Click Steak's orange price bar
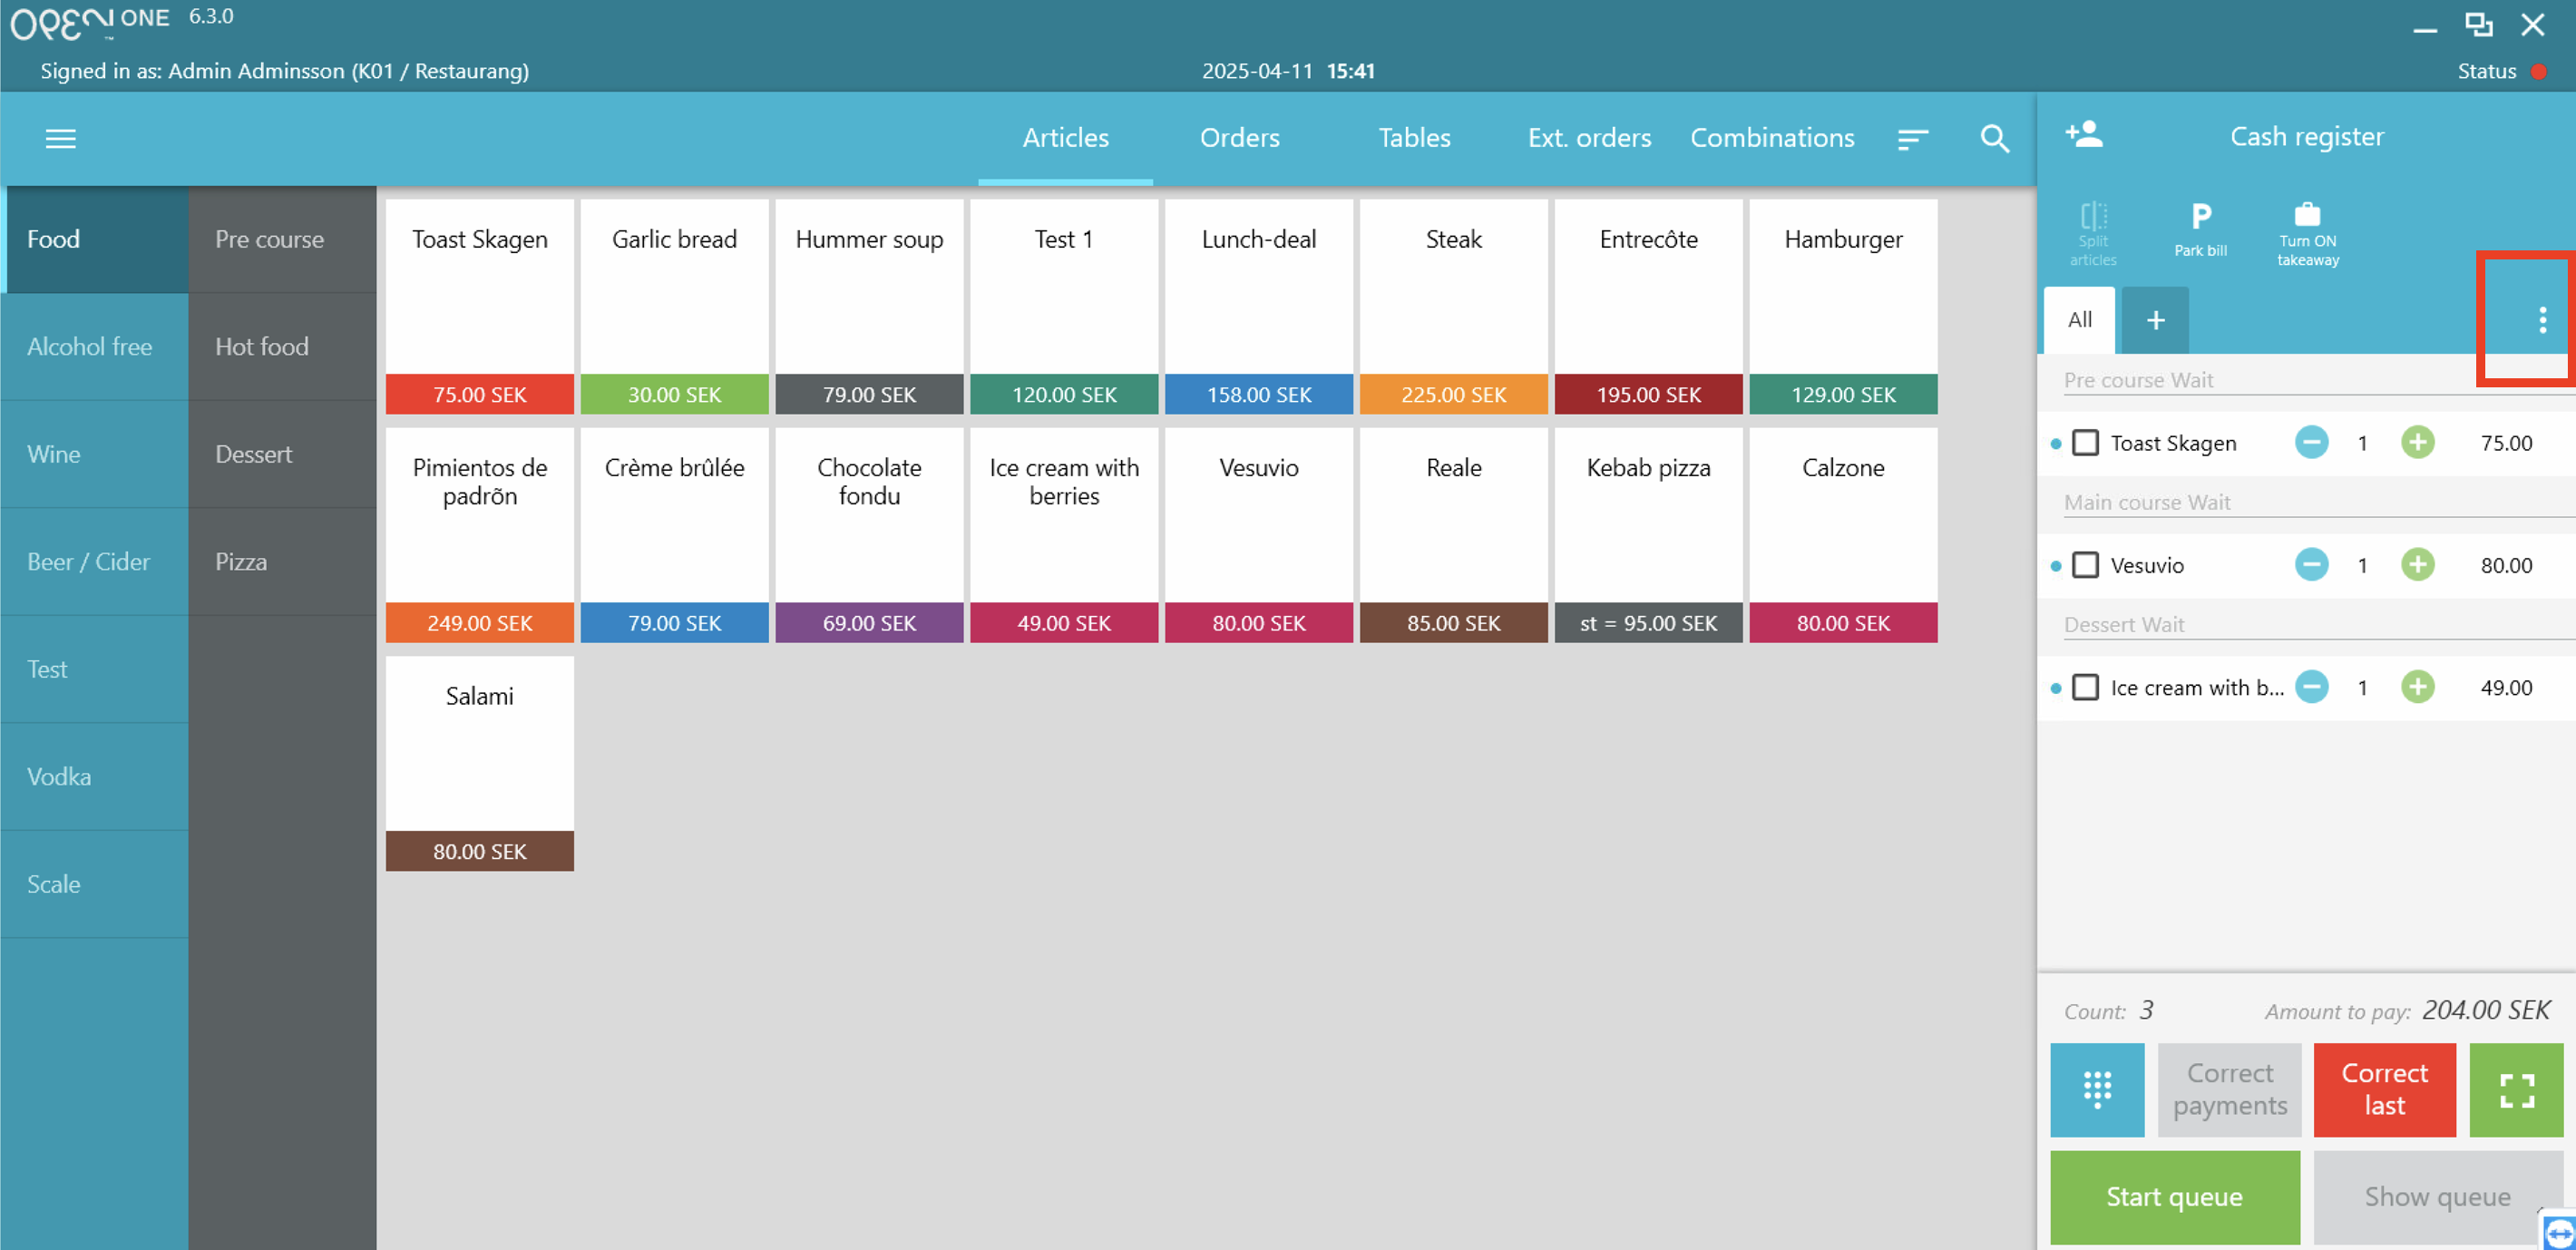2576x1250 pixels. click(1453, 394)
